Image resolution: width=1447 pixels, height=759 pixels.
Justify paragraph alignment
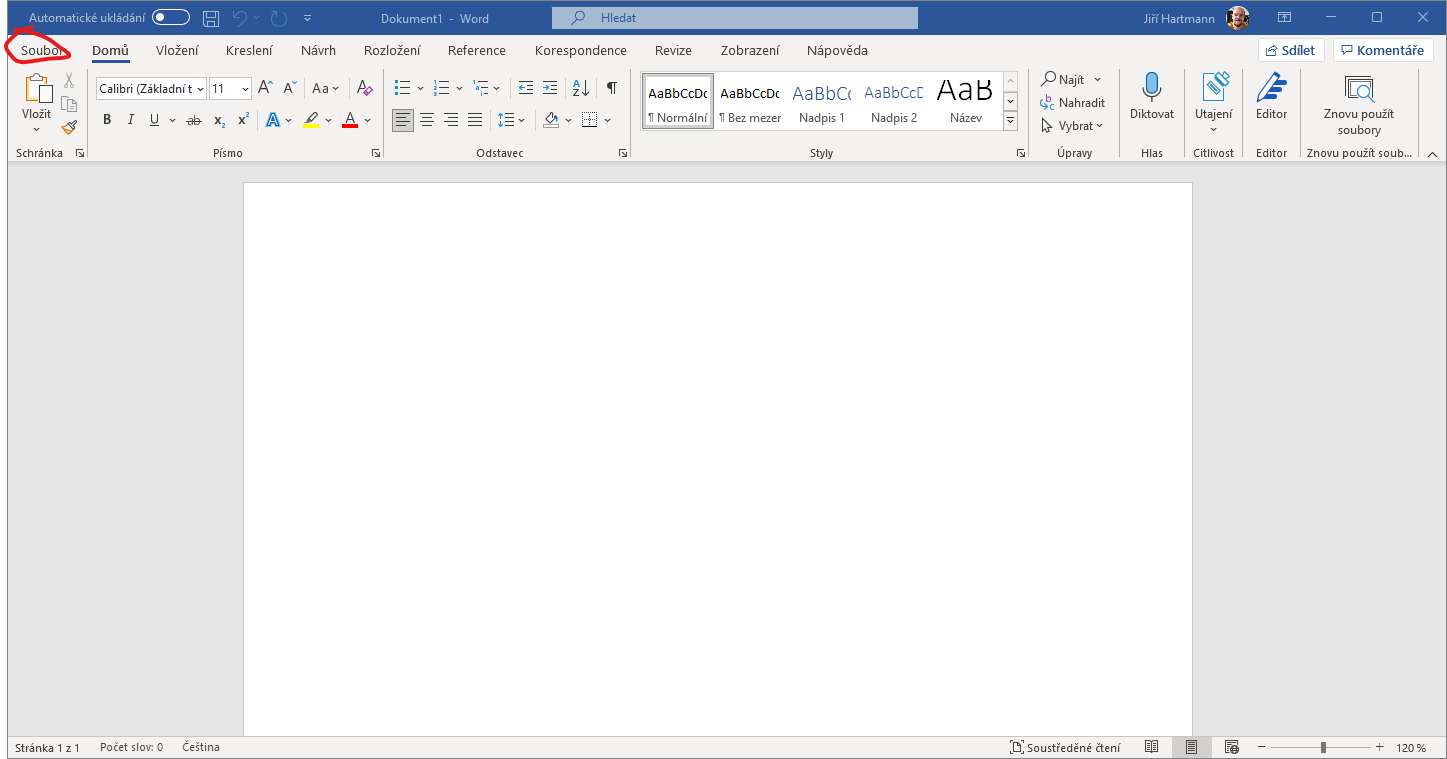[475, 120]
